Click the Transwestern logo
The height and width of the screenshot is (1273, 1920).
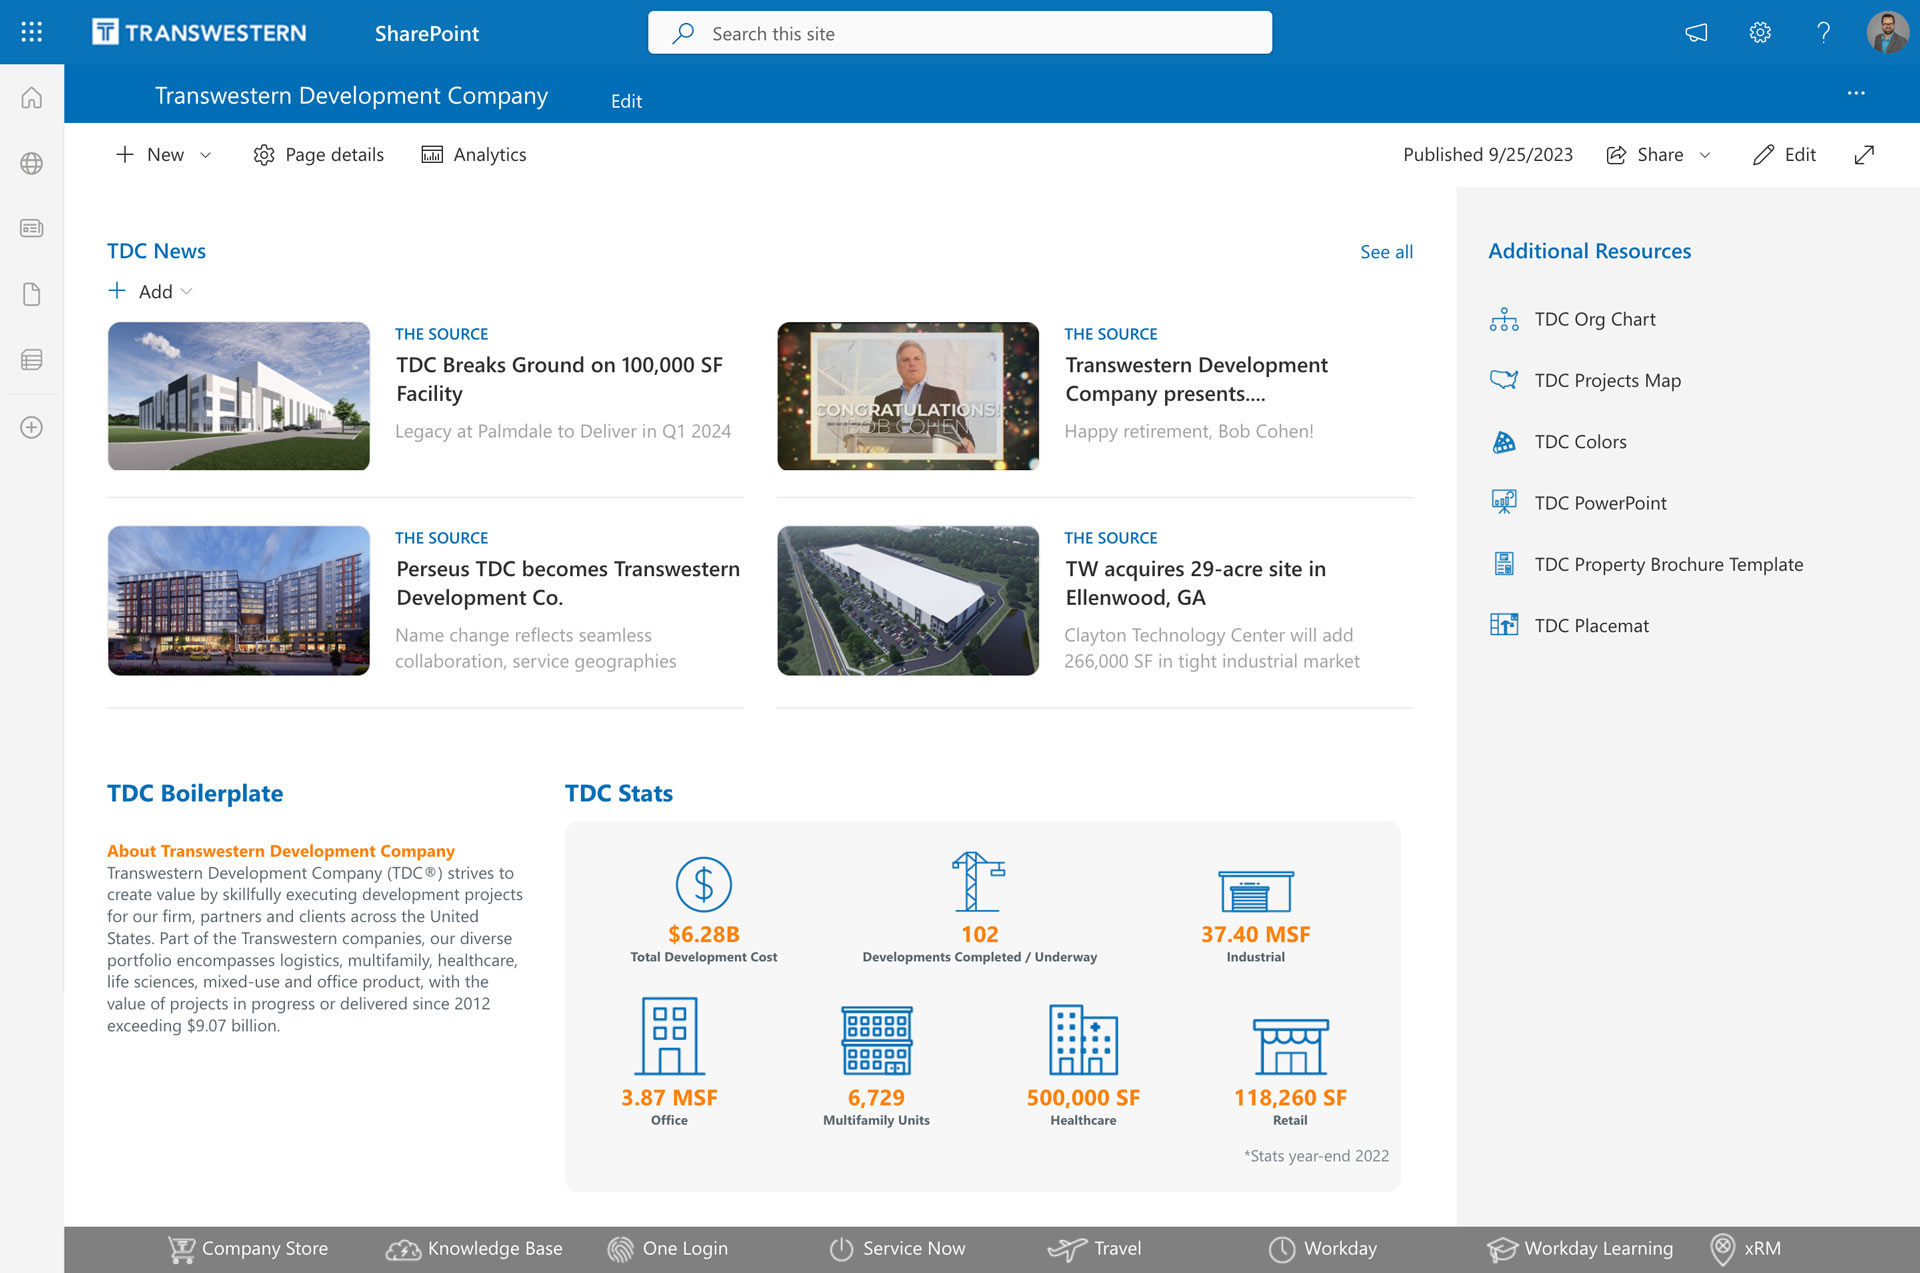[199, 33]
